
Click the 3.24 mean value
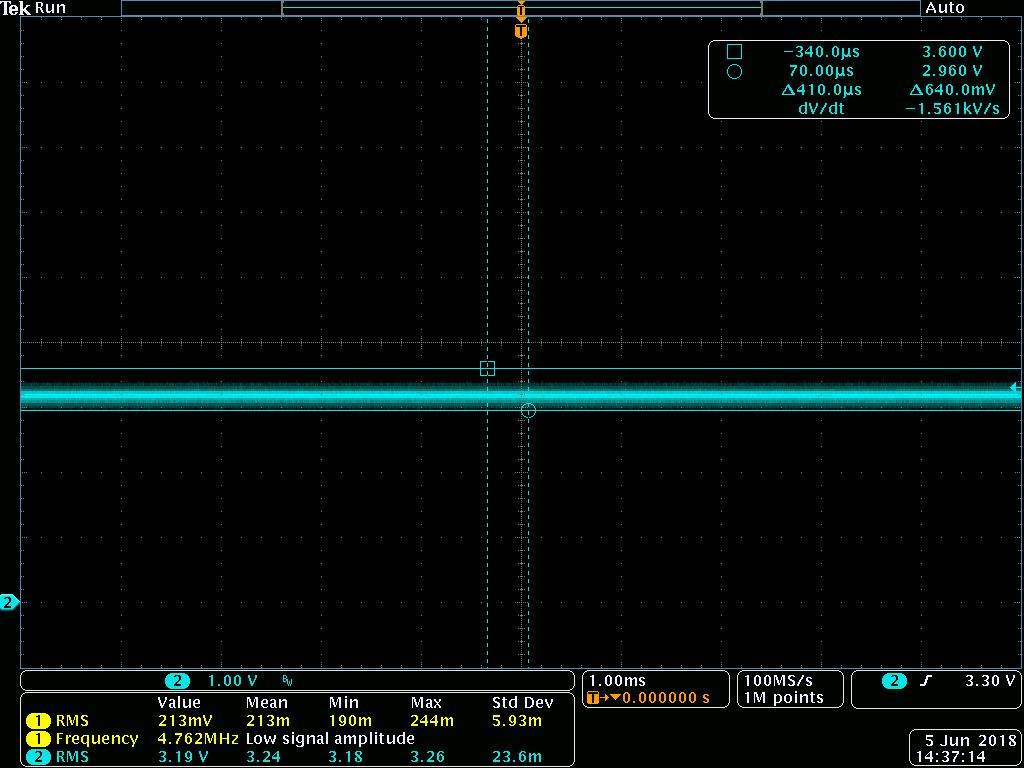[263, 758]
